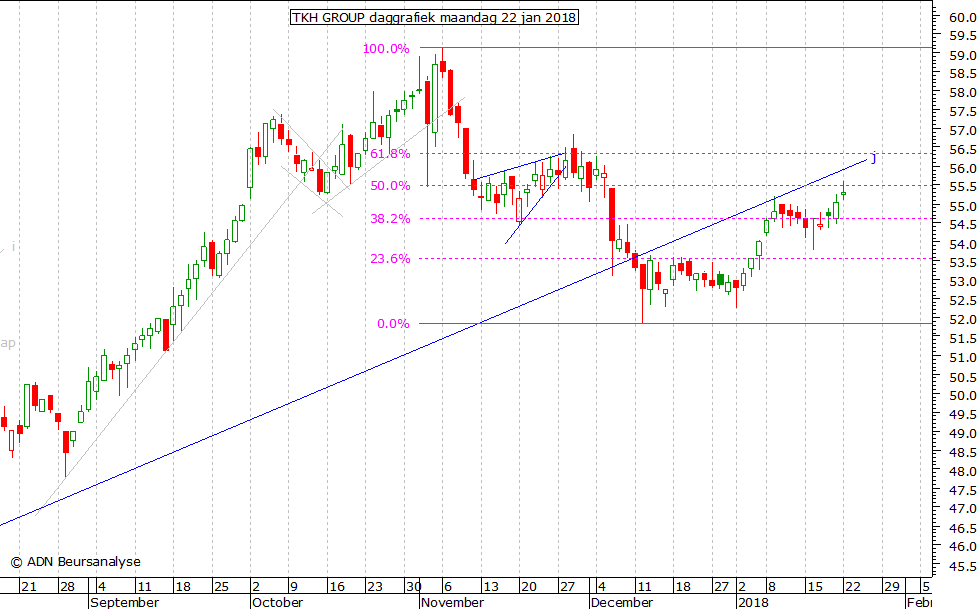Click the date label 28 before September

click(x=67, y=586)
